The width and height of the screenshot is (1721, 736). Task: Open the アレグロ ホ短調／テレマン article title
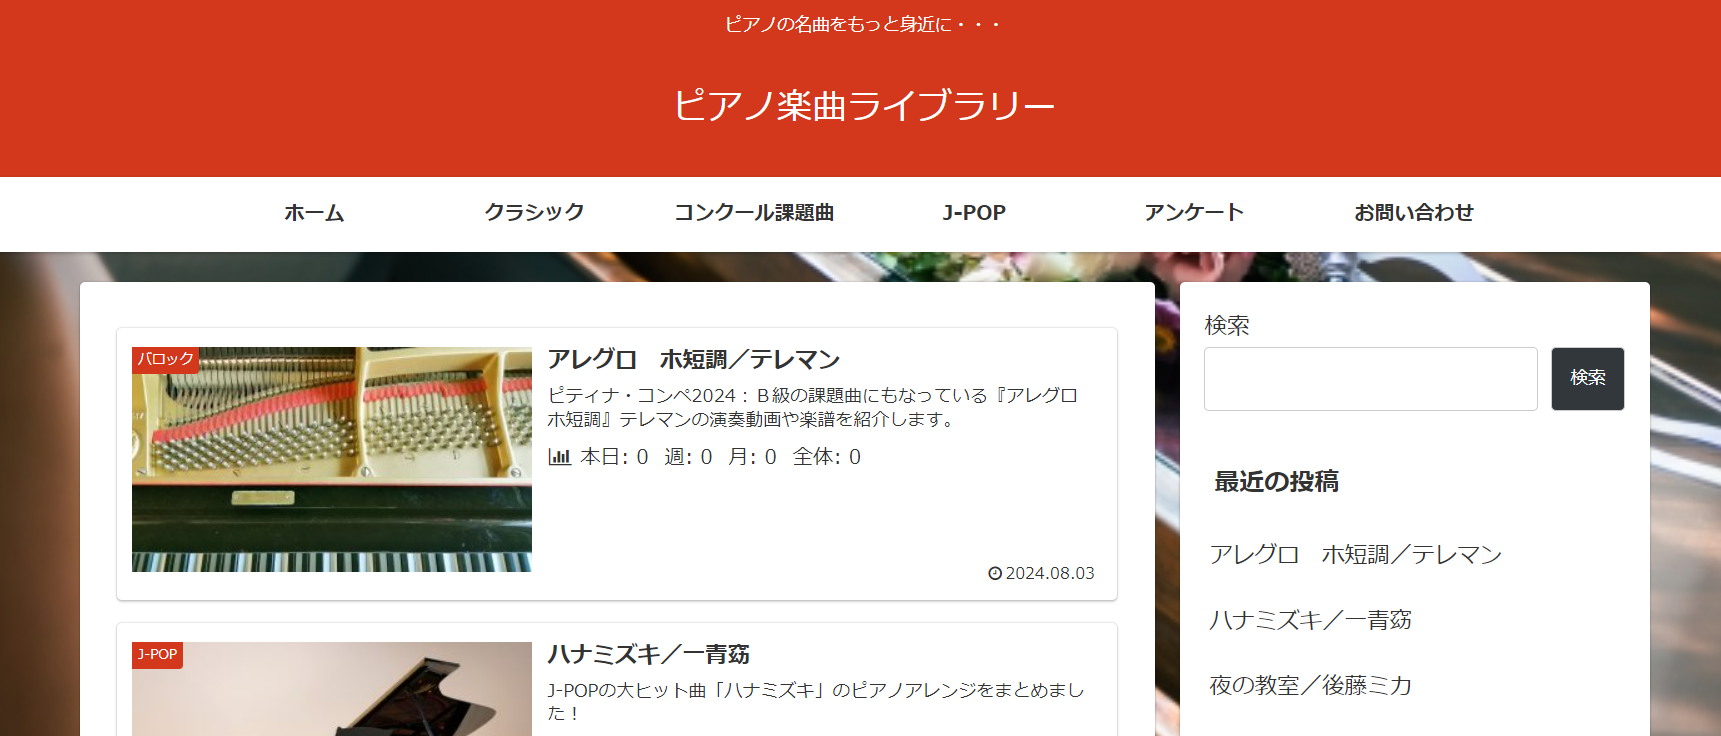pyautogui.click(x=693, y=359)
